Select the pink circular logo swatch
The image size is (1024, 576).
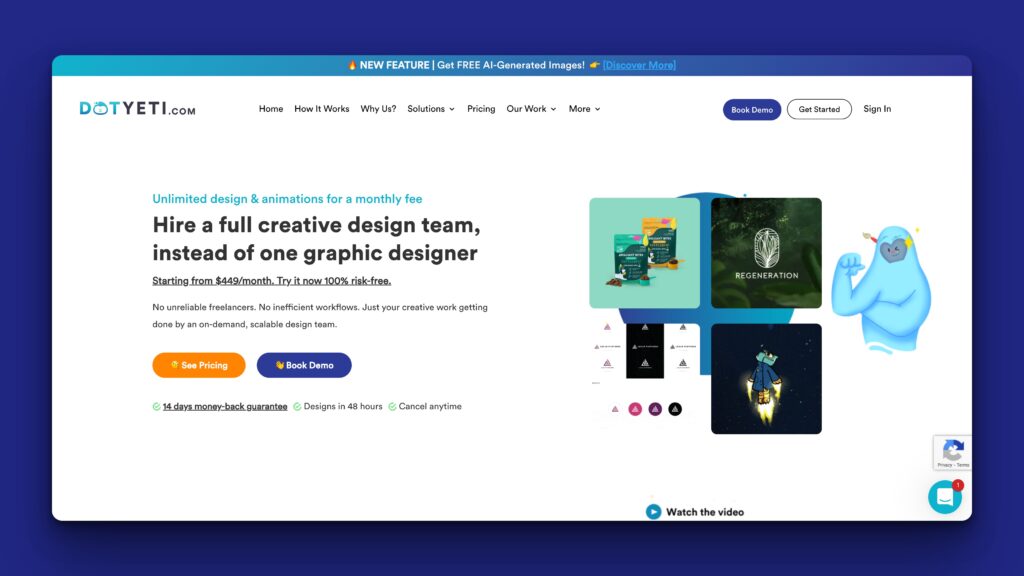point(635,409)
